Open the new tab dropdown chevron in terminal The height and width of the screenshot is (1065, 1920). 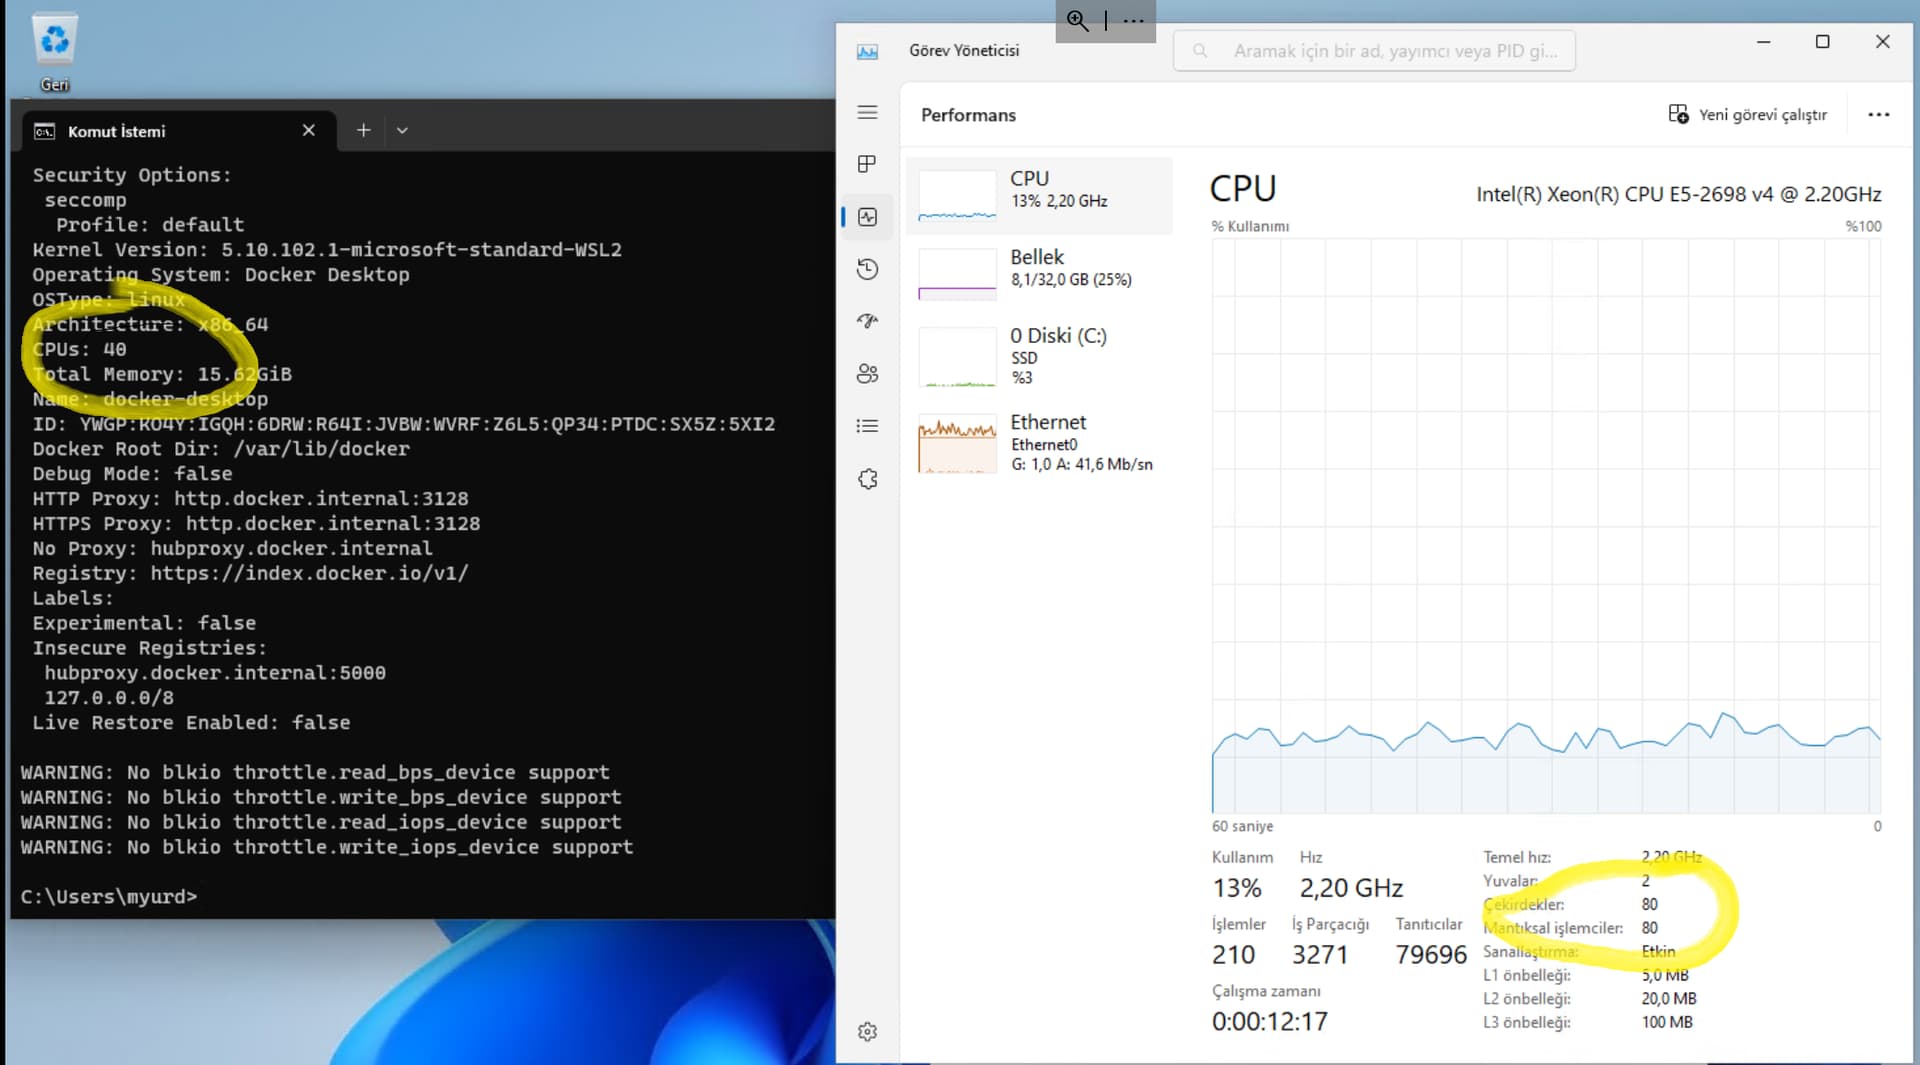(x=402, y=130)
